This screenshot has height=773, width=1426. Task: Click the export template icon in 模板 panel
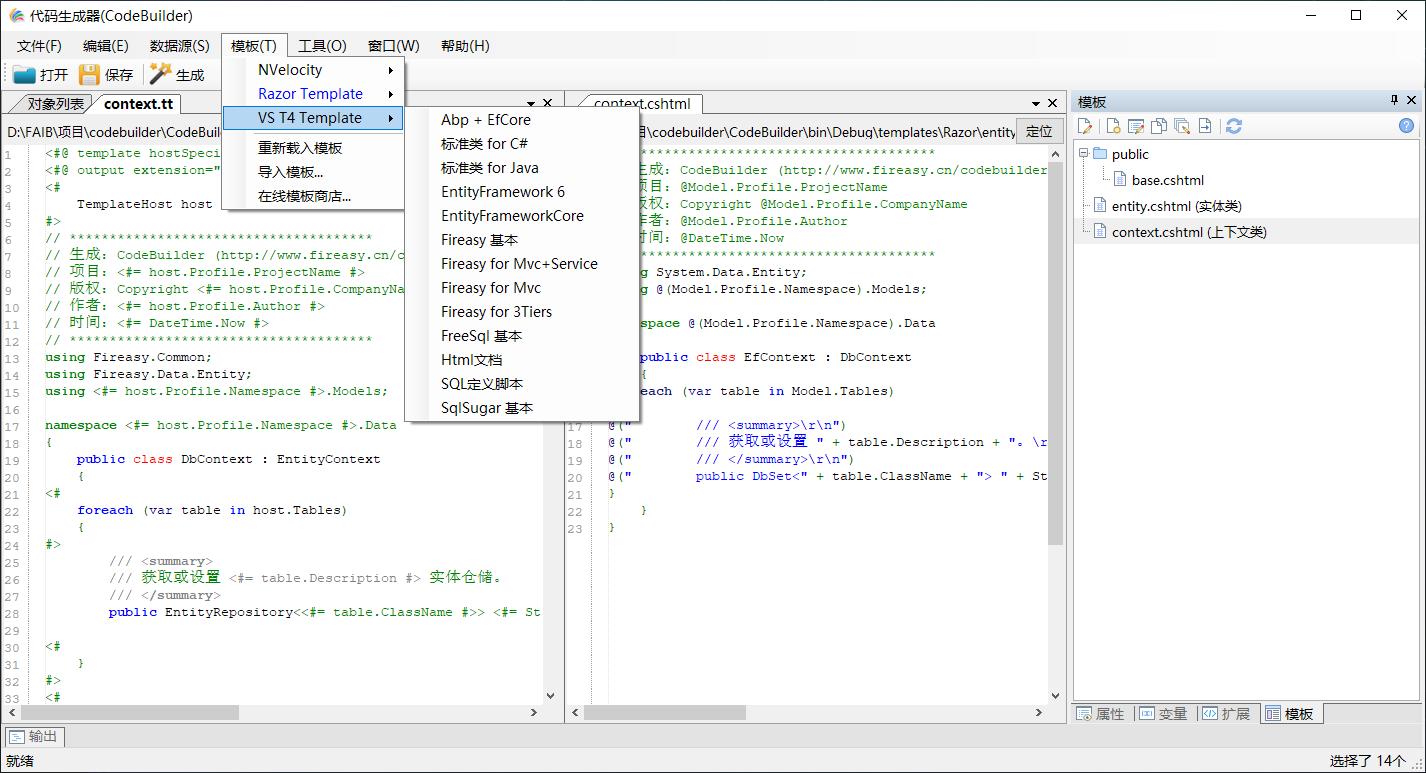coord(1207,126)
